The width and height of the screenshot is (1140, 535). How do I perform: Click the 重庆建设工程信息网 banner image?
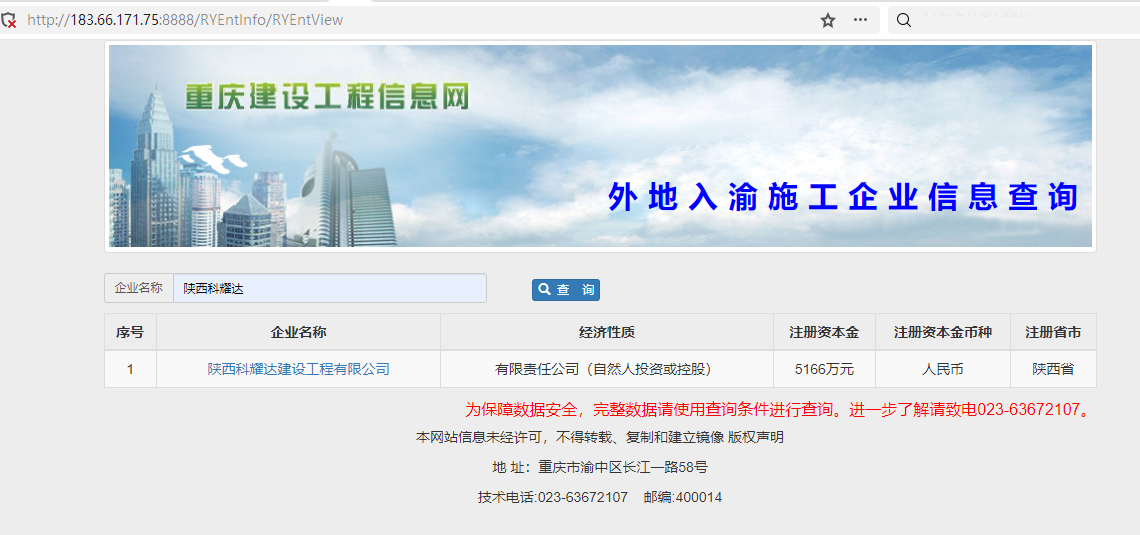601,146
